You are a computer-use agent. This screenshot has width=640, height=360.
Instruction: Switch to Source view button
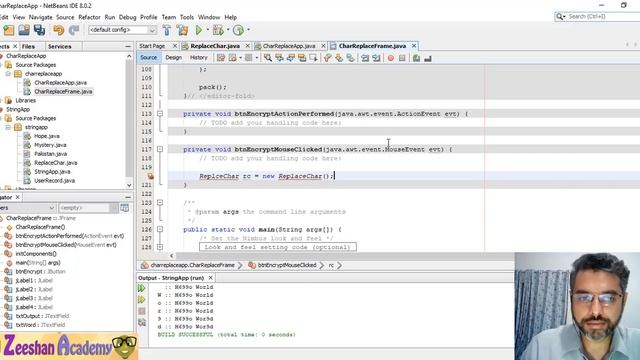pos(149,58)
